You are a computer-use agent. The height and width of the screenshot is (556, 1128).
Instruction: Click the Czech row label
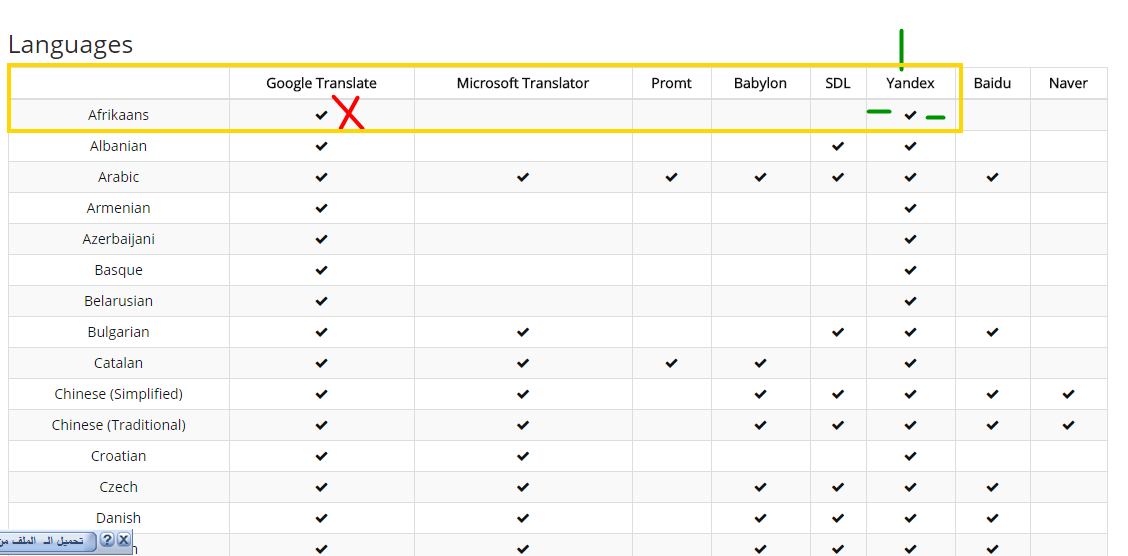click(119, 487)
